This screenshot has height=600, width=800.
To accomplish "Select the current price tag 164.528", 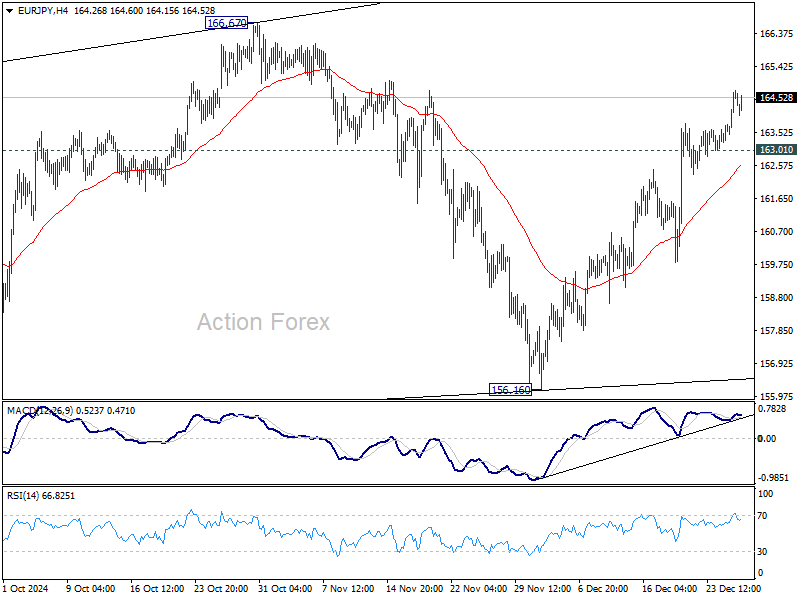I will (x=776, y=97).
